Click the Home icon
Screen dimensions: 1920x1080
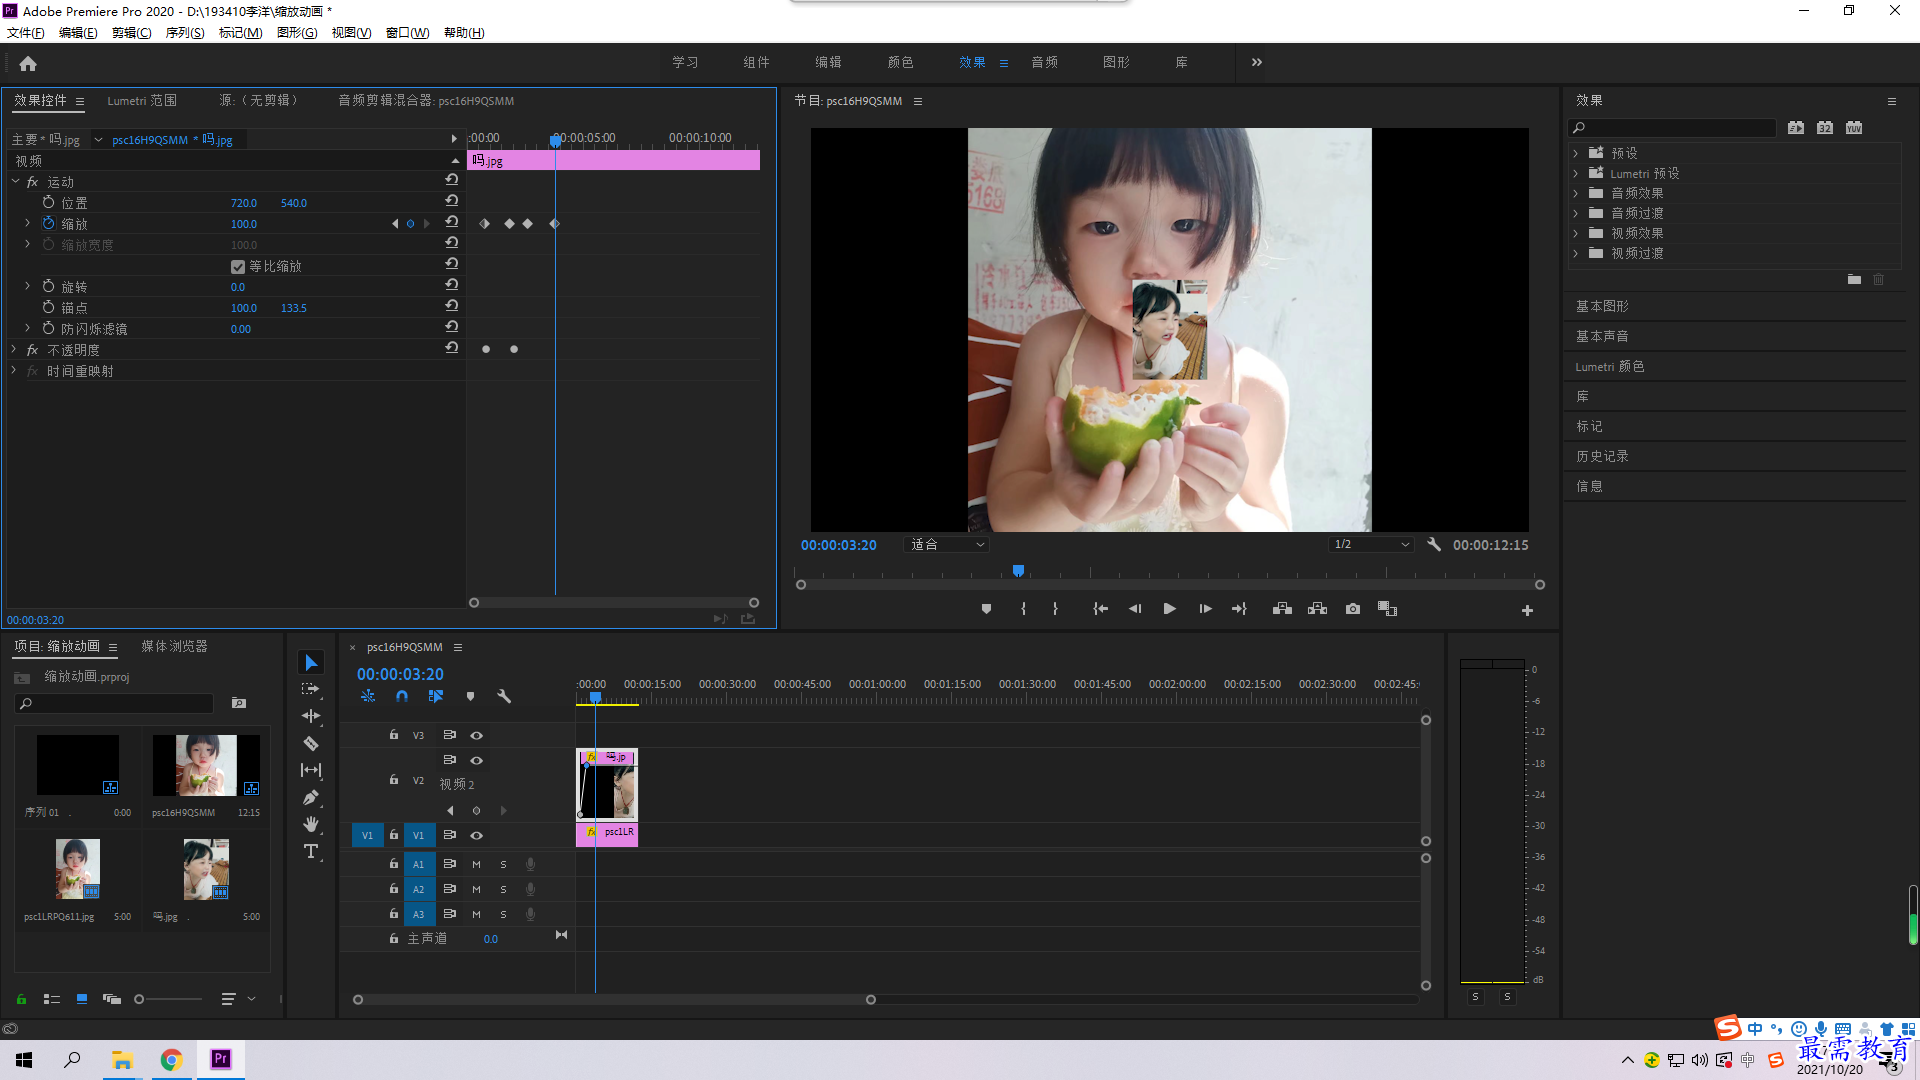pos(28,63)
